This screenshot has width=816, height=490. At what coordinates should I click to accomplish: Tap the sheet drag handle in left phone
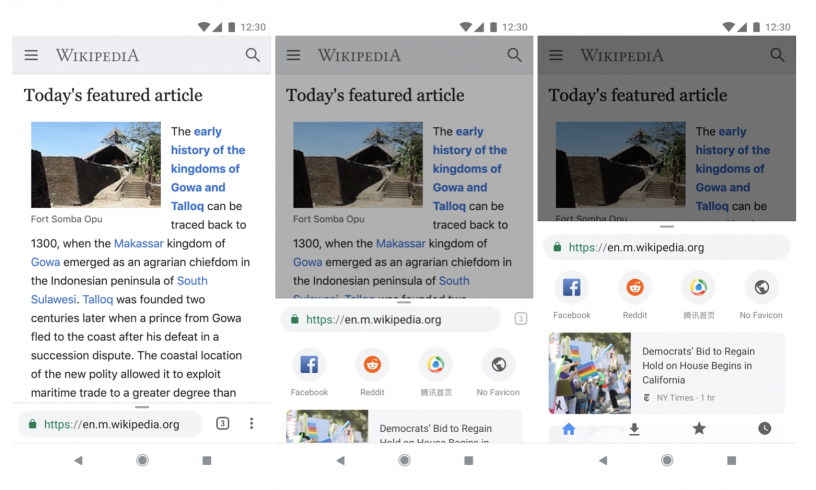[142, 407]
